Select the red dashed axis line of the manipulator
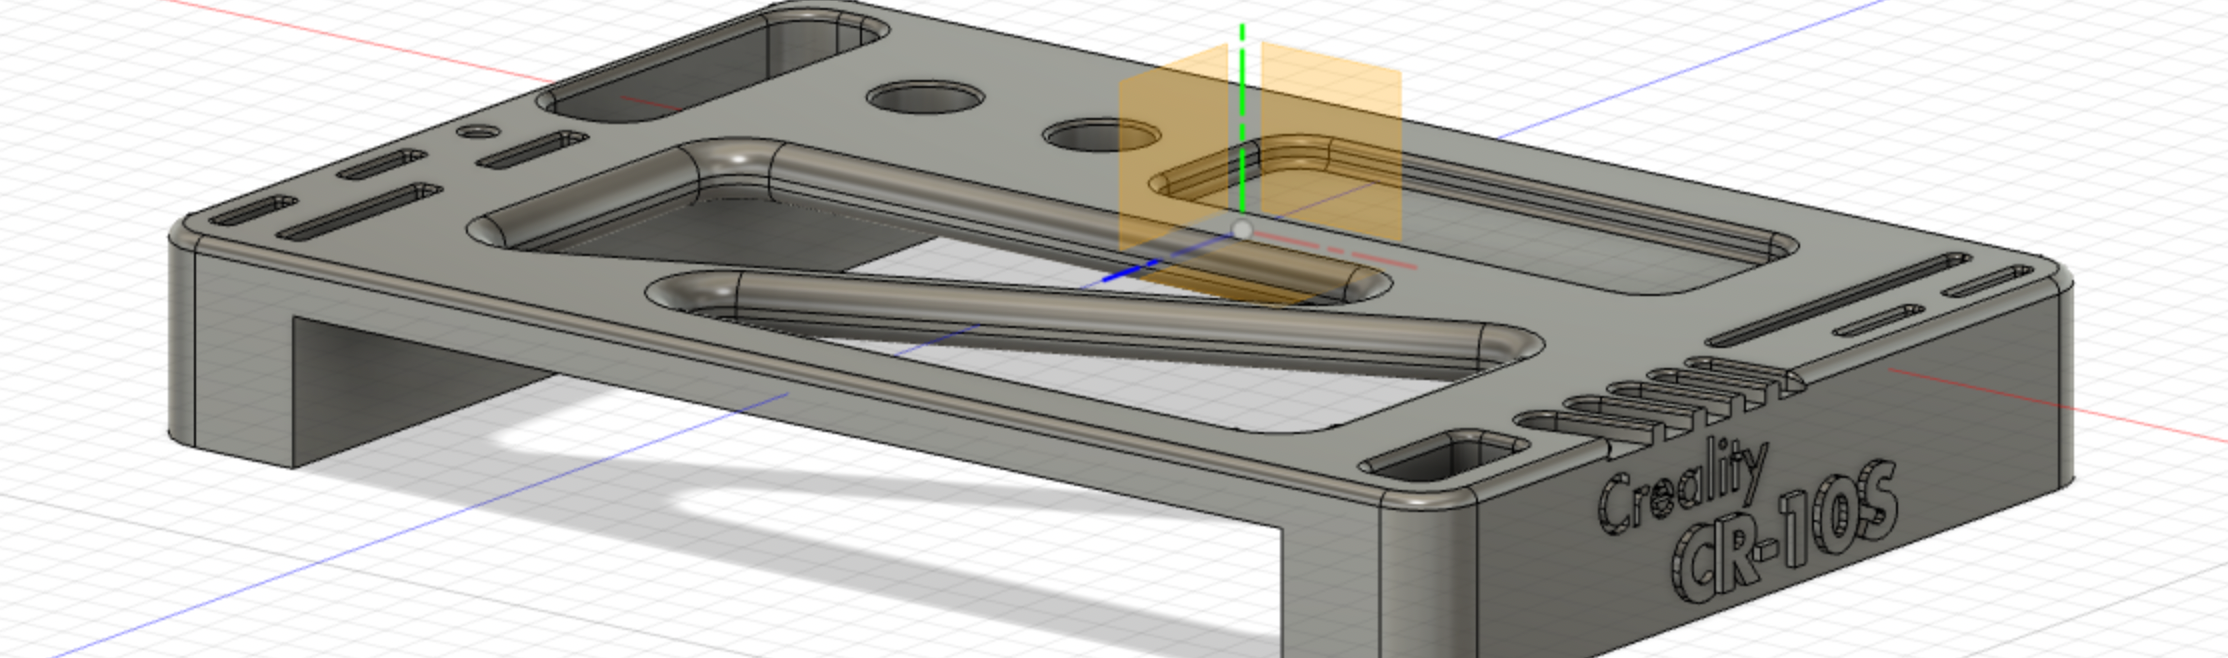 pos(1337,251)
